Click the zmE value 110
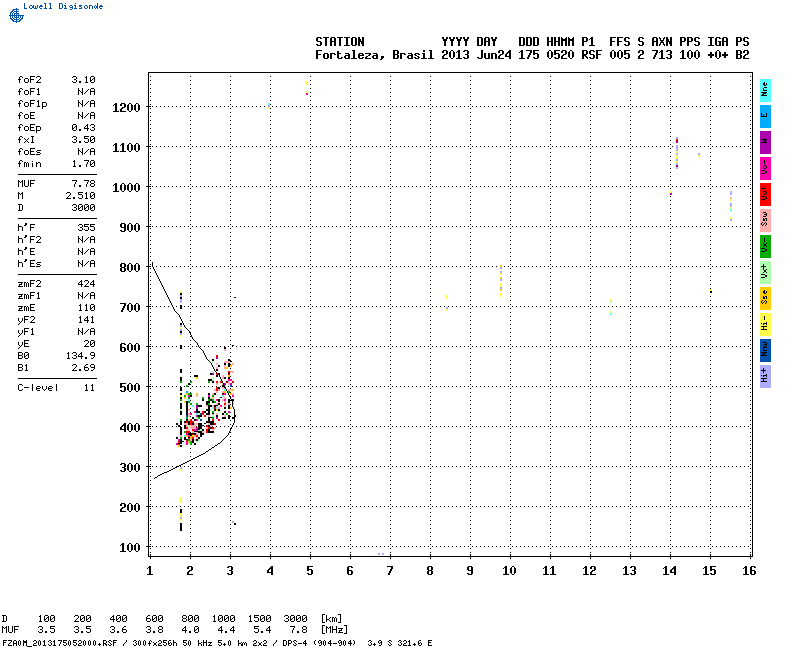This screenshot has height=650, width=800. tap(86, 308)
